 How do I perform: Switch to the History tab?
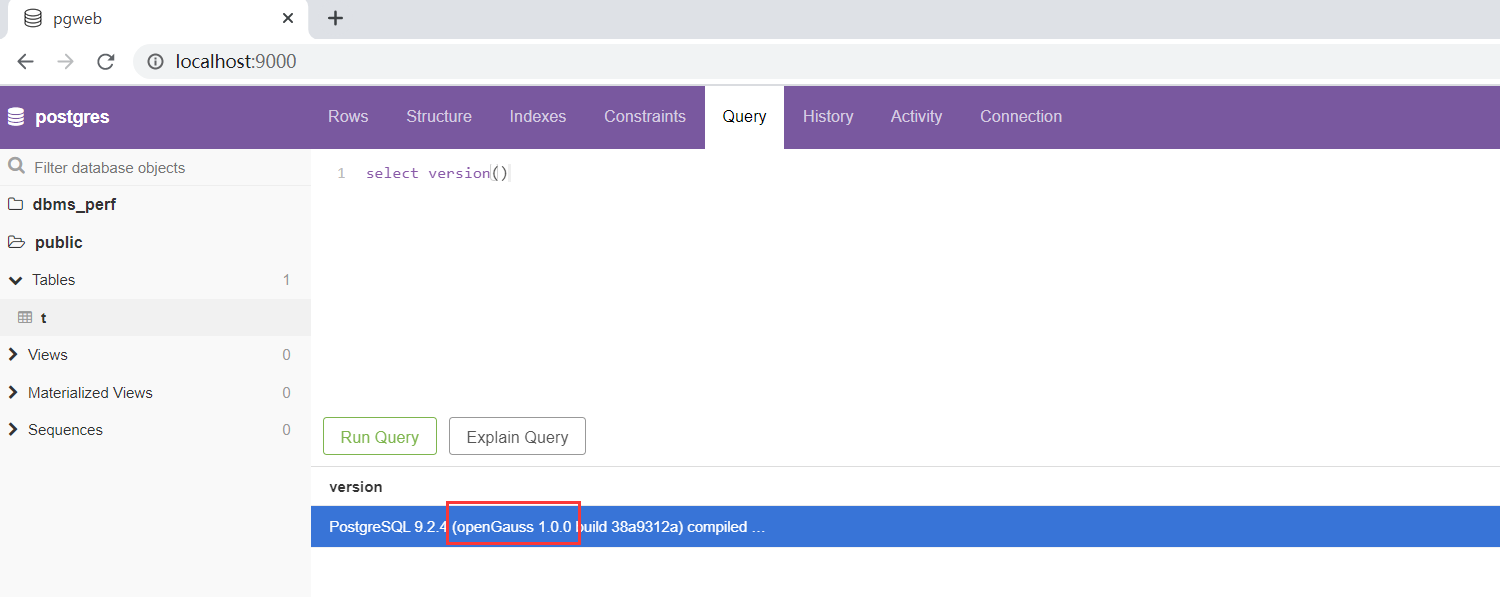click(828, 116)
